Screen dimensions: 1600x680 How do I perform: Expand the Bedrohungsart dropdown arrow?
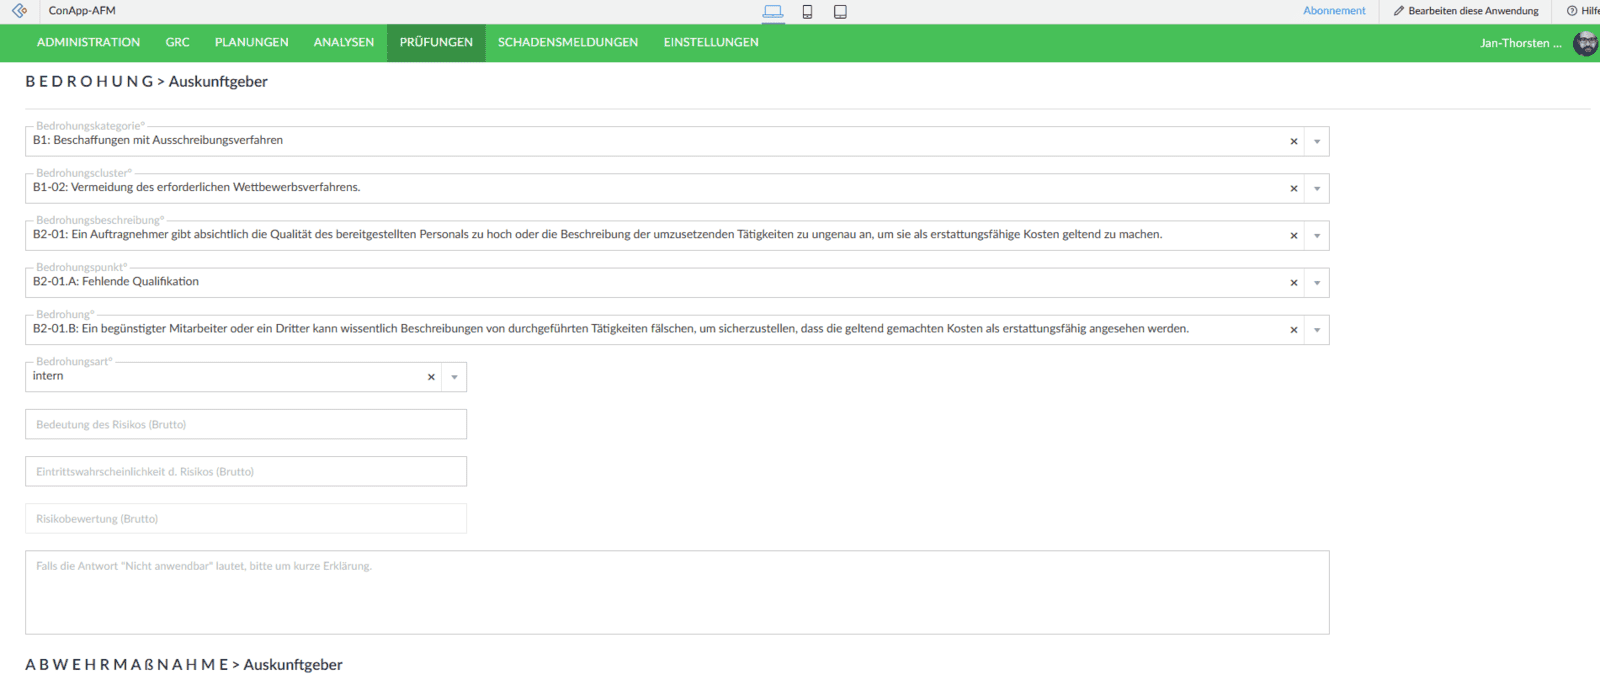tap(455, 378)
